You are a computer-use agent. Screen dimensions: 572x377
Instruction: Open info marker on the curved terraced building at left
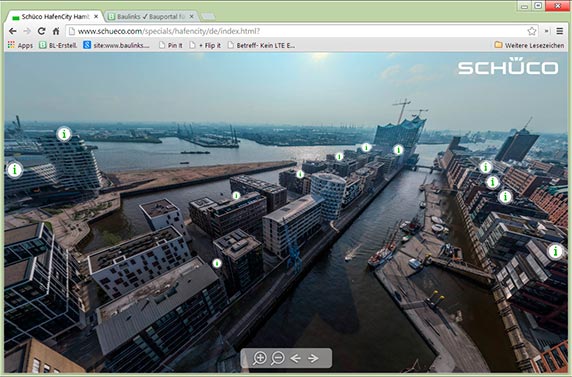(64, 134)
